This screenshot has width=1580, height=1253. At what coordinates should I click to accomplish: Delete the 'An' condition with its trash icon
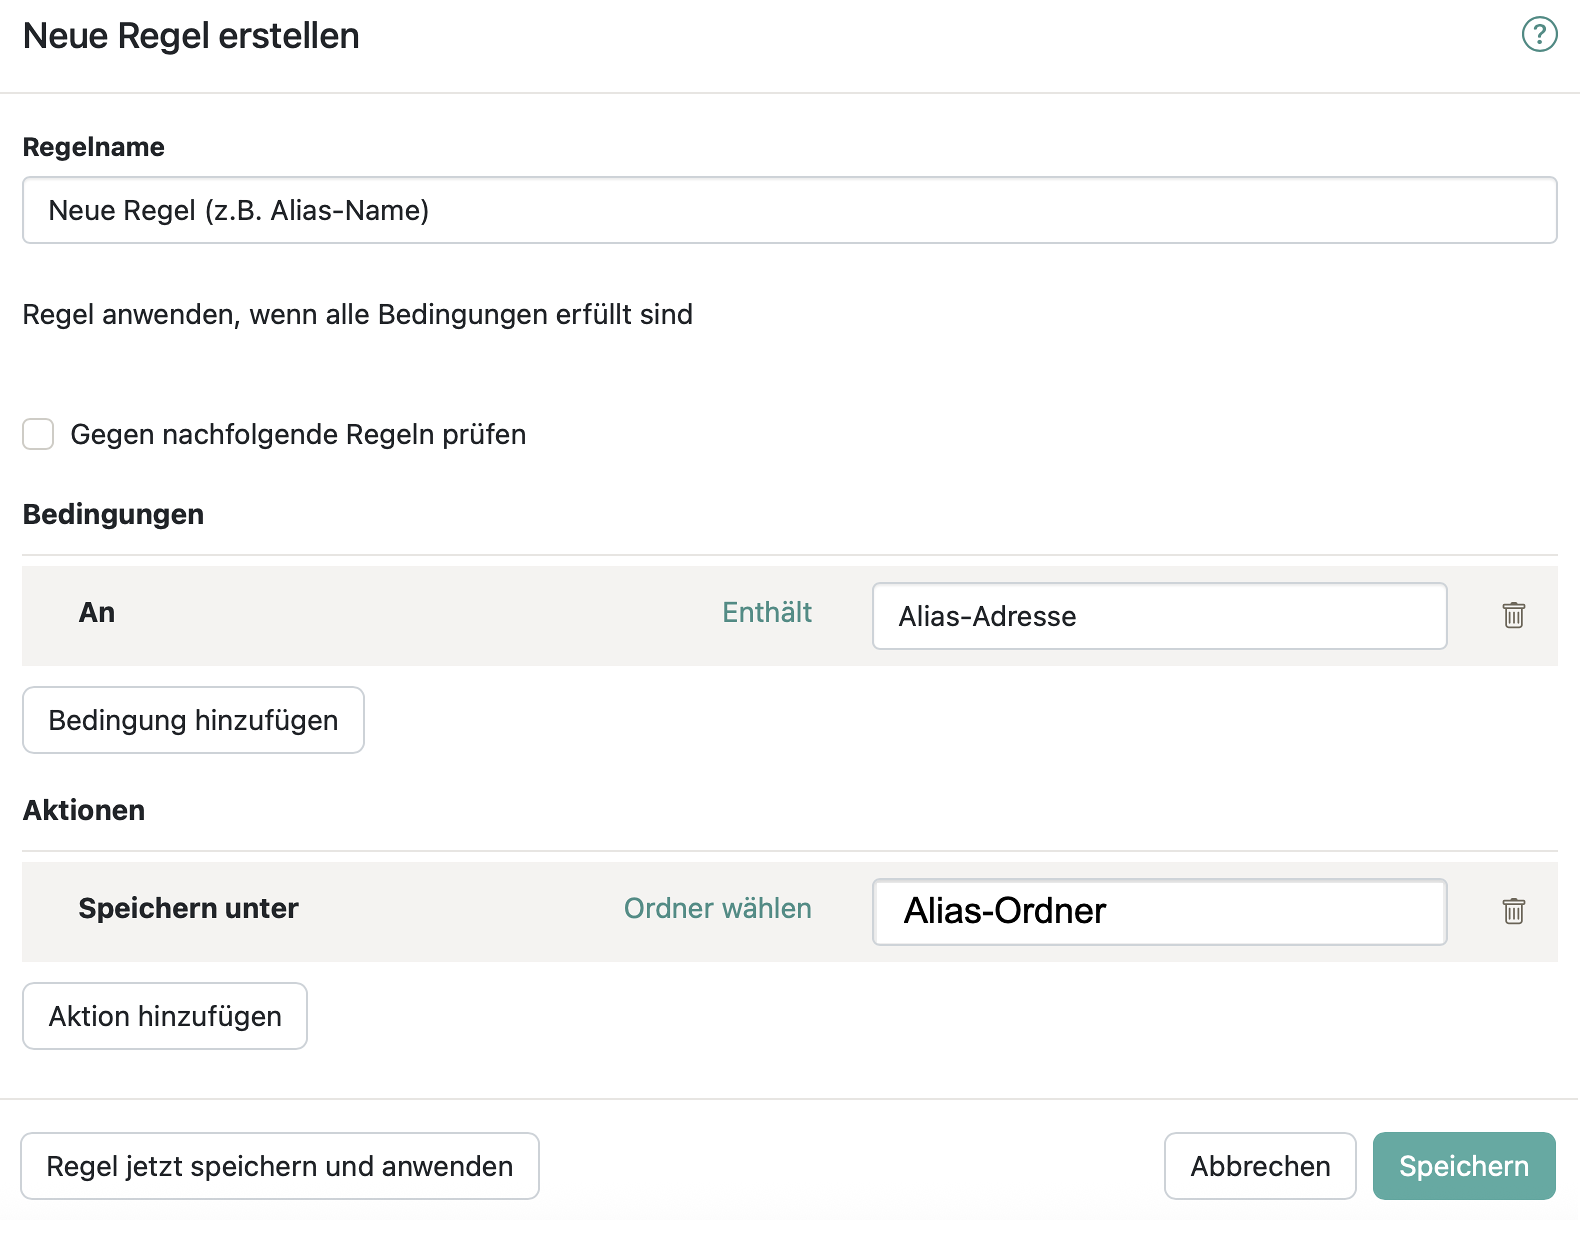(x=1513, y=615)
